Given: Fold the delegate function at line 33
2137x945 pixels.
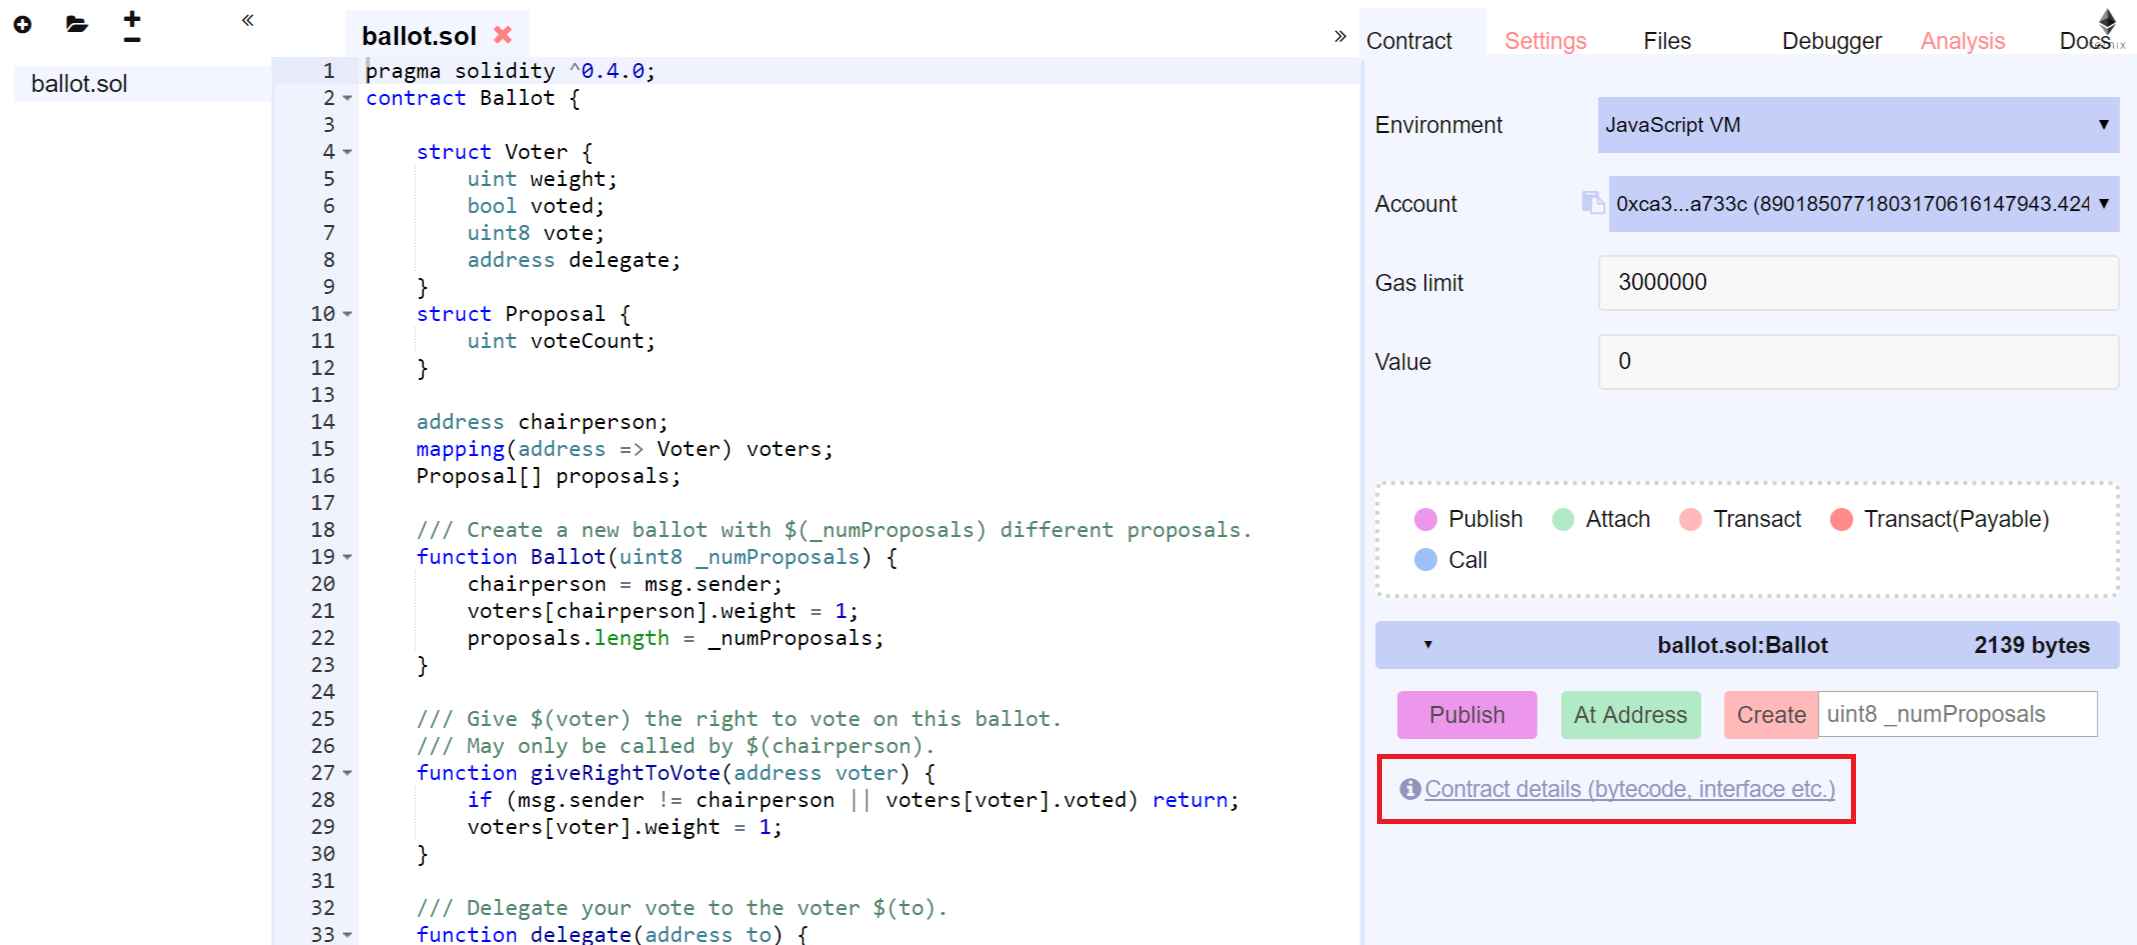Looking at the screenshot, I should click(x=348, y=934).
